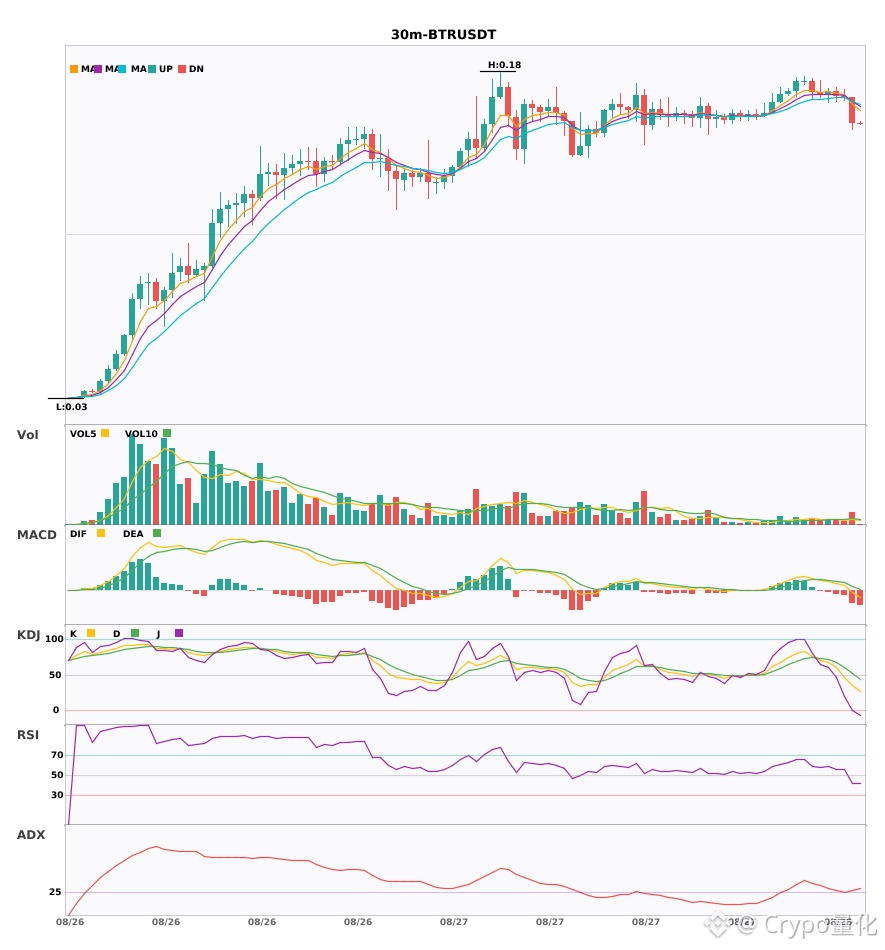Click the VOL10 legend text

click(141, 434)
